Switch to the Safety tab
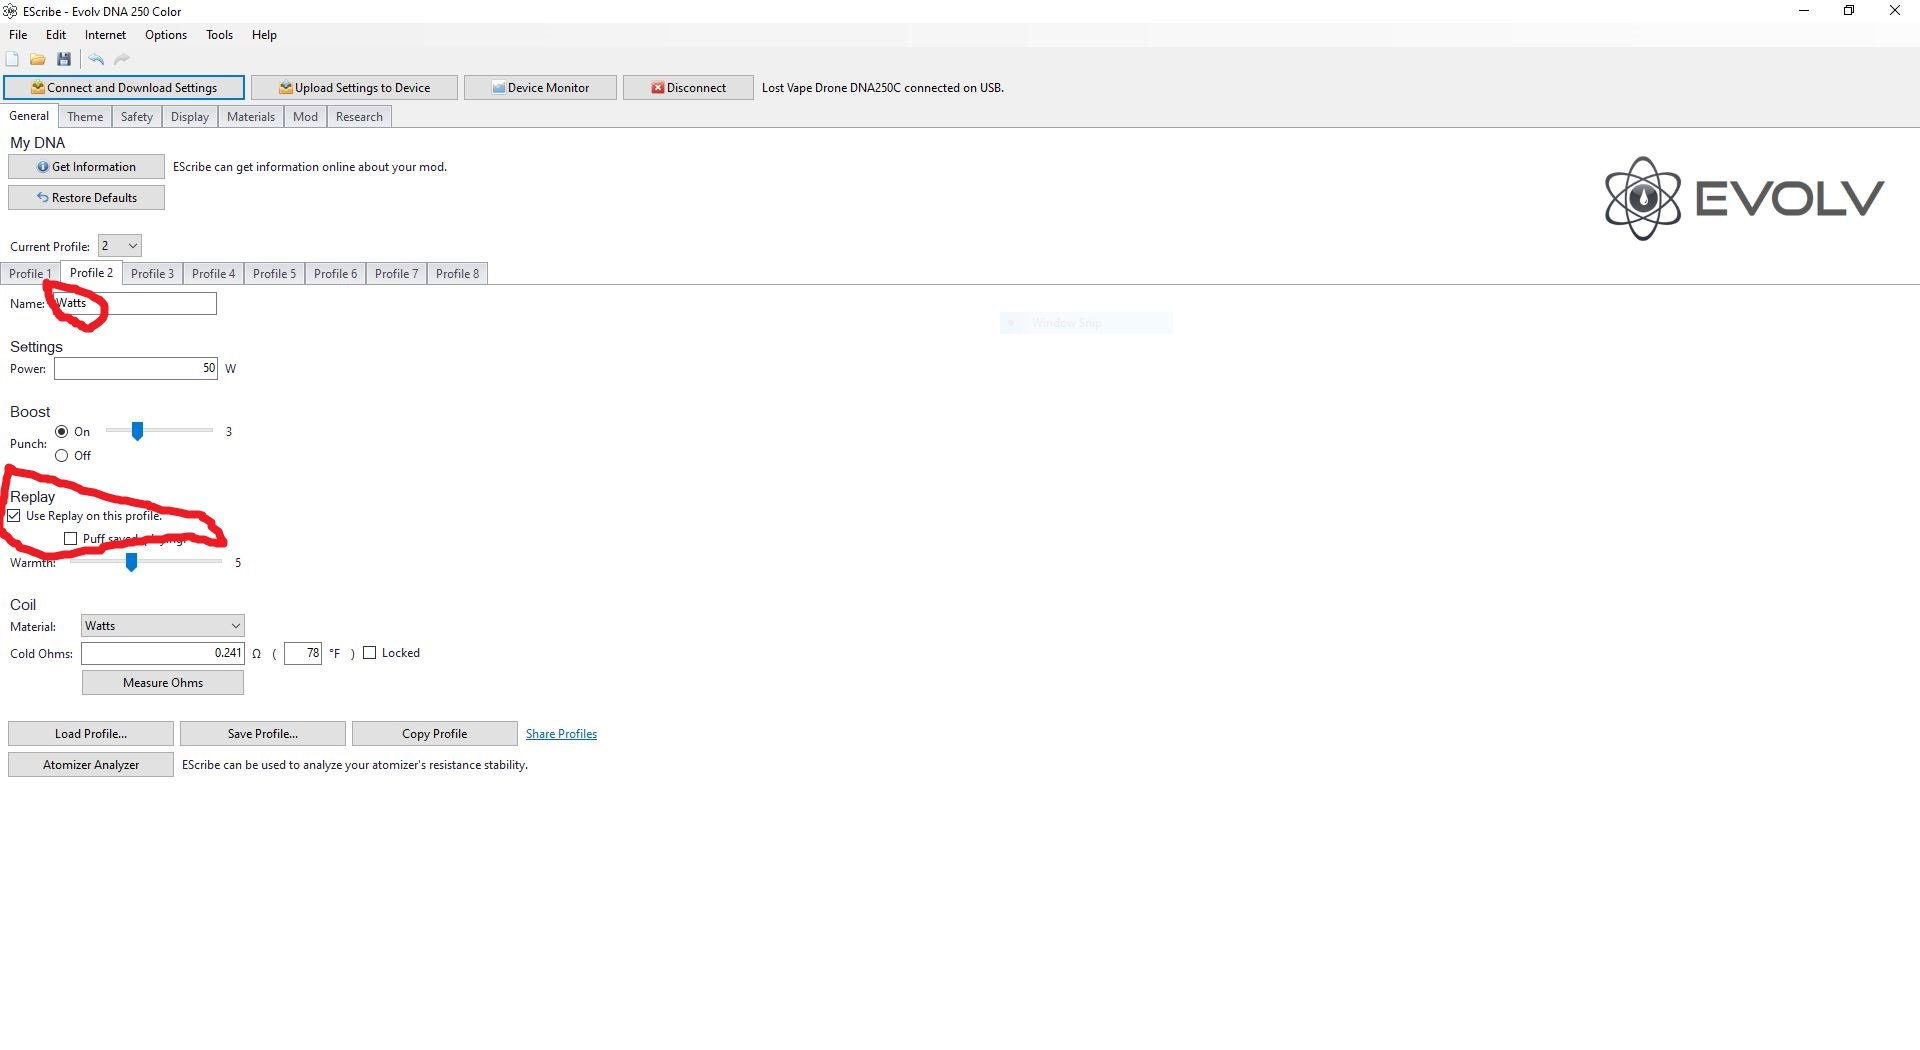Screen dimensions: 1920x1050 click(137, 117)
